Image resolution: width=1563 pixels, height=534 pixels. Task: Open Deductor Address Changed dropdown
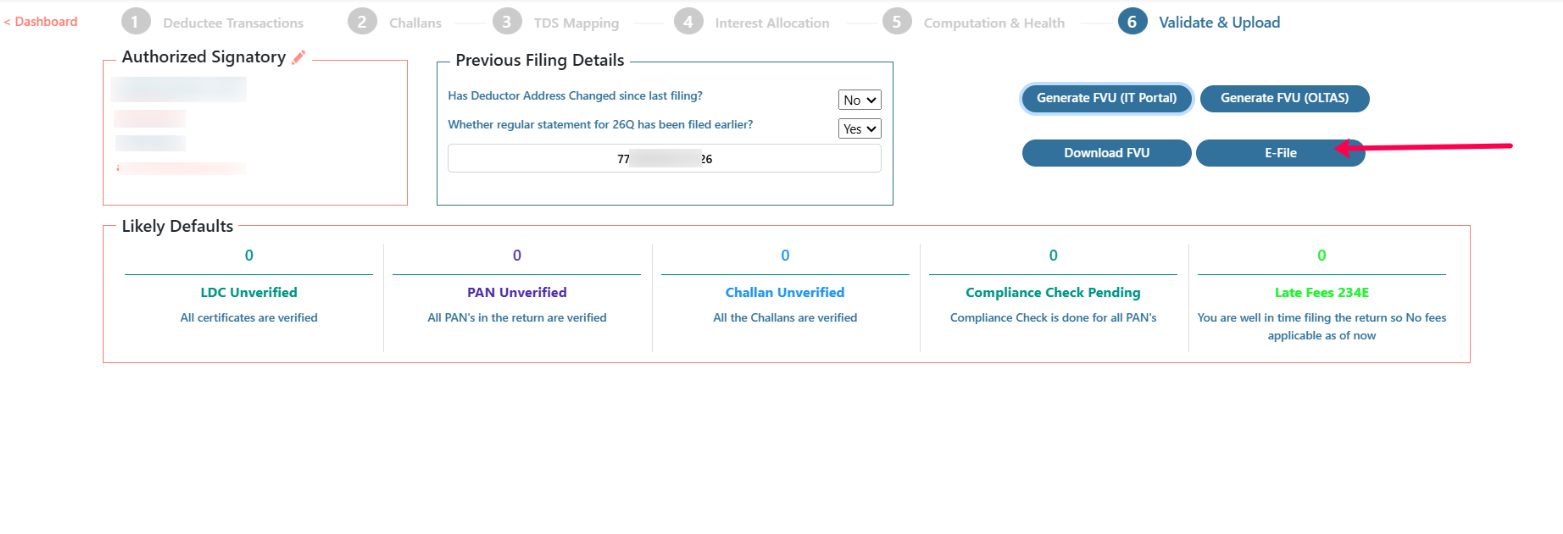(x=859, y=100)
